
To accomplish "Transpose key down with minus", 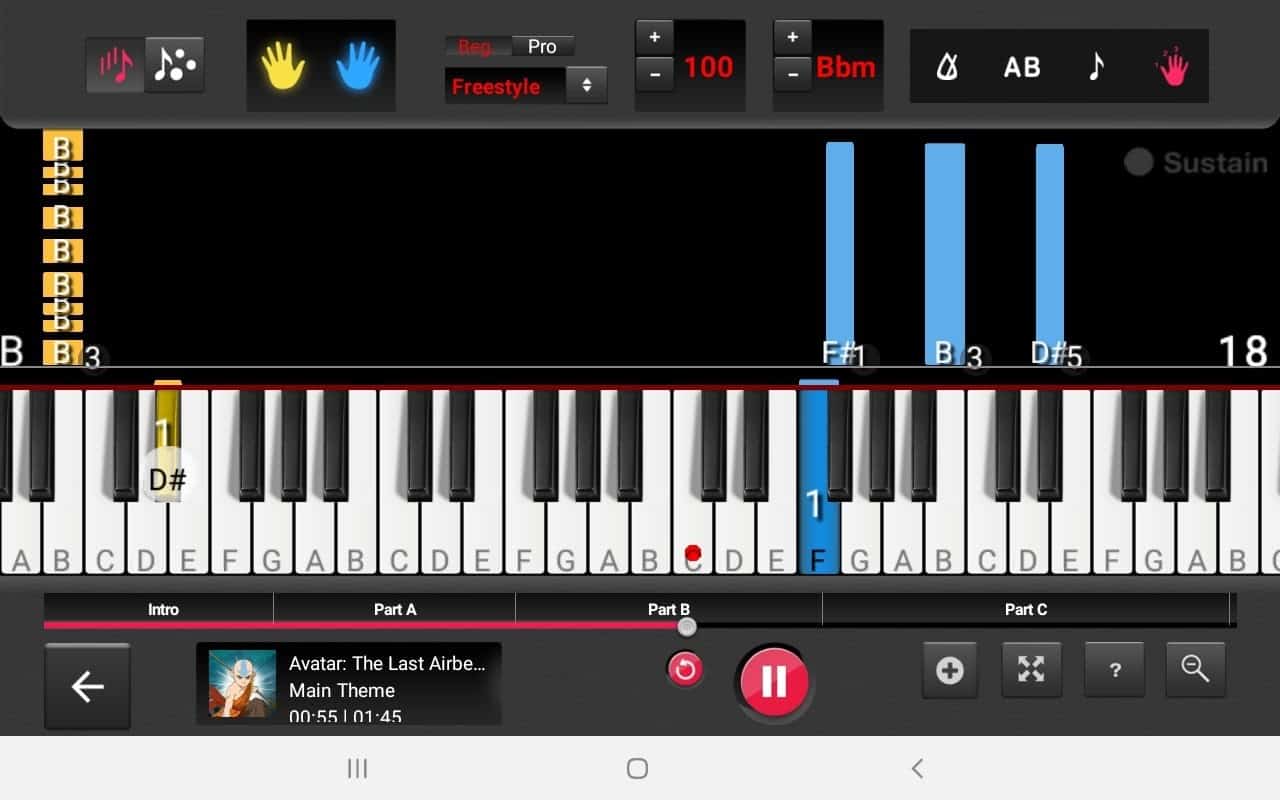I will [x=792, y=75].
